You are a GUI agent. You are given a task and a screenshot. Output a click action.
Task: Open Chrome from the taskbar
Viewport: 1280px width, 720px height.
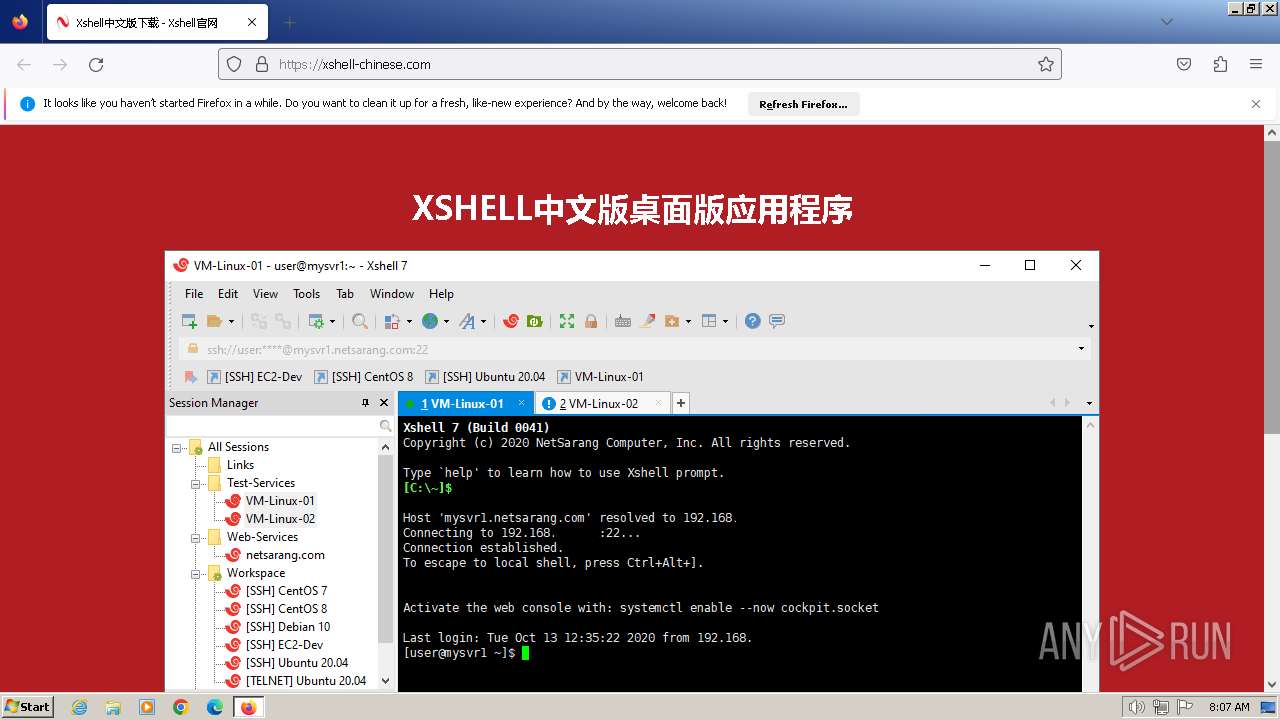(x=181, y=707)
